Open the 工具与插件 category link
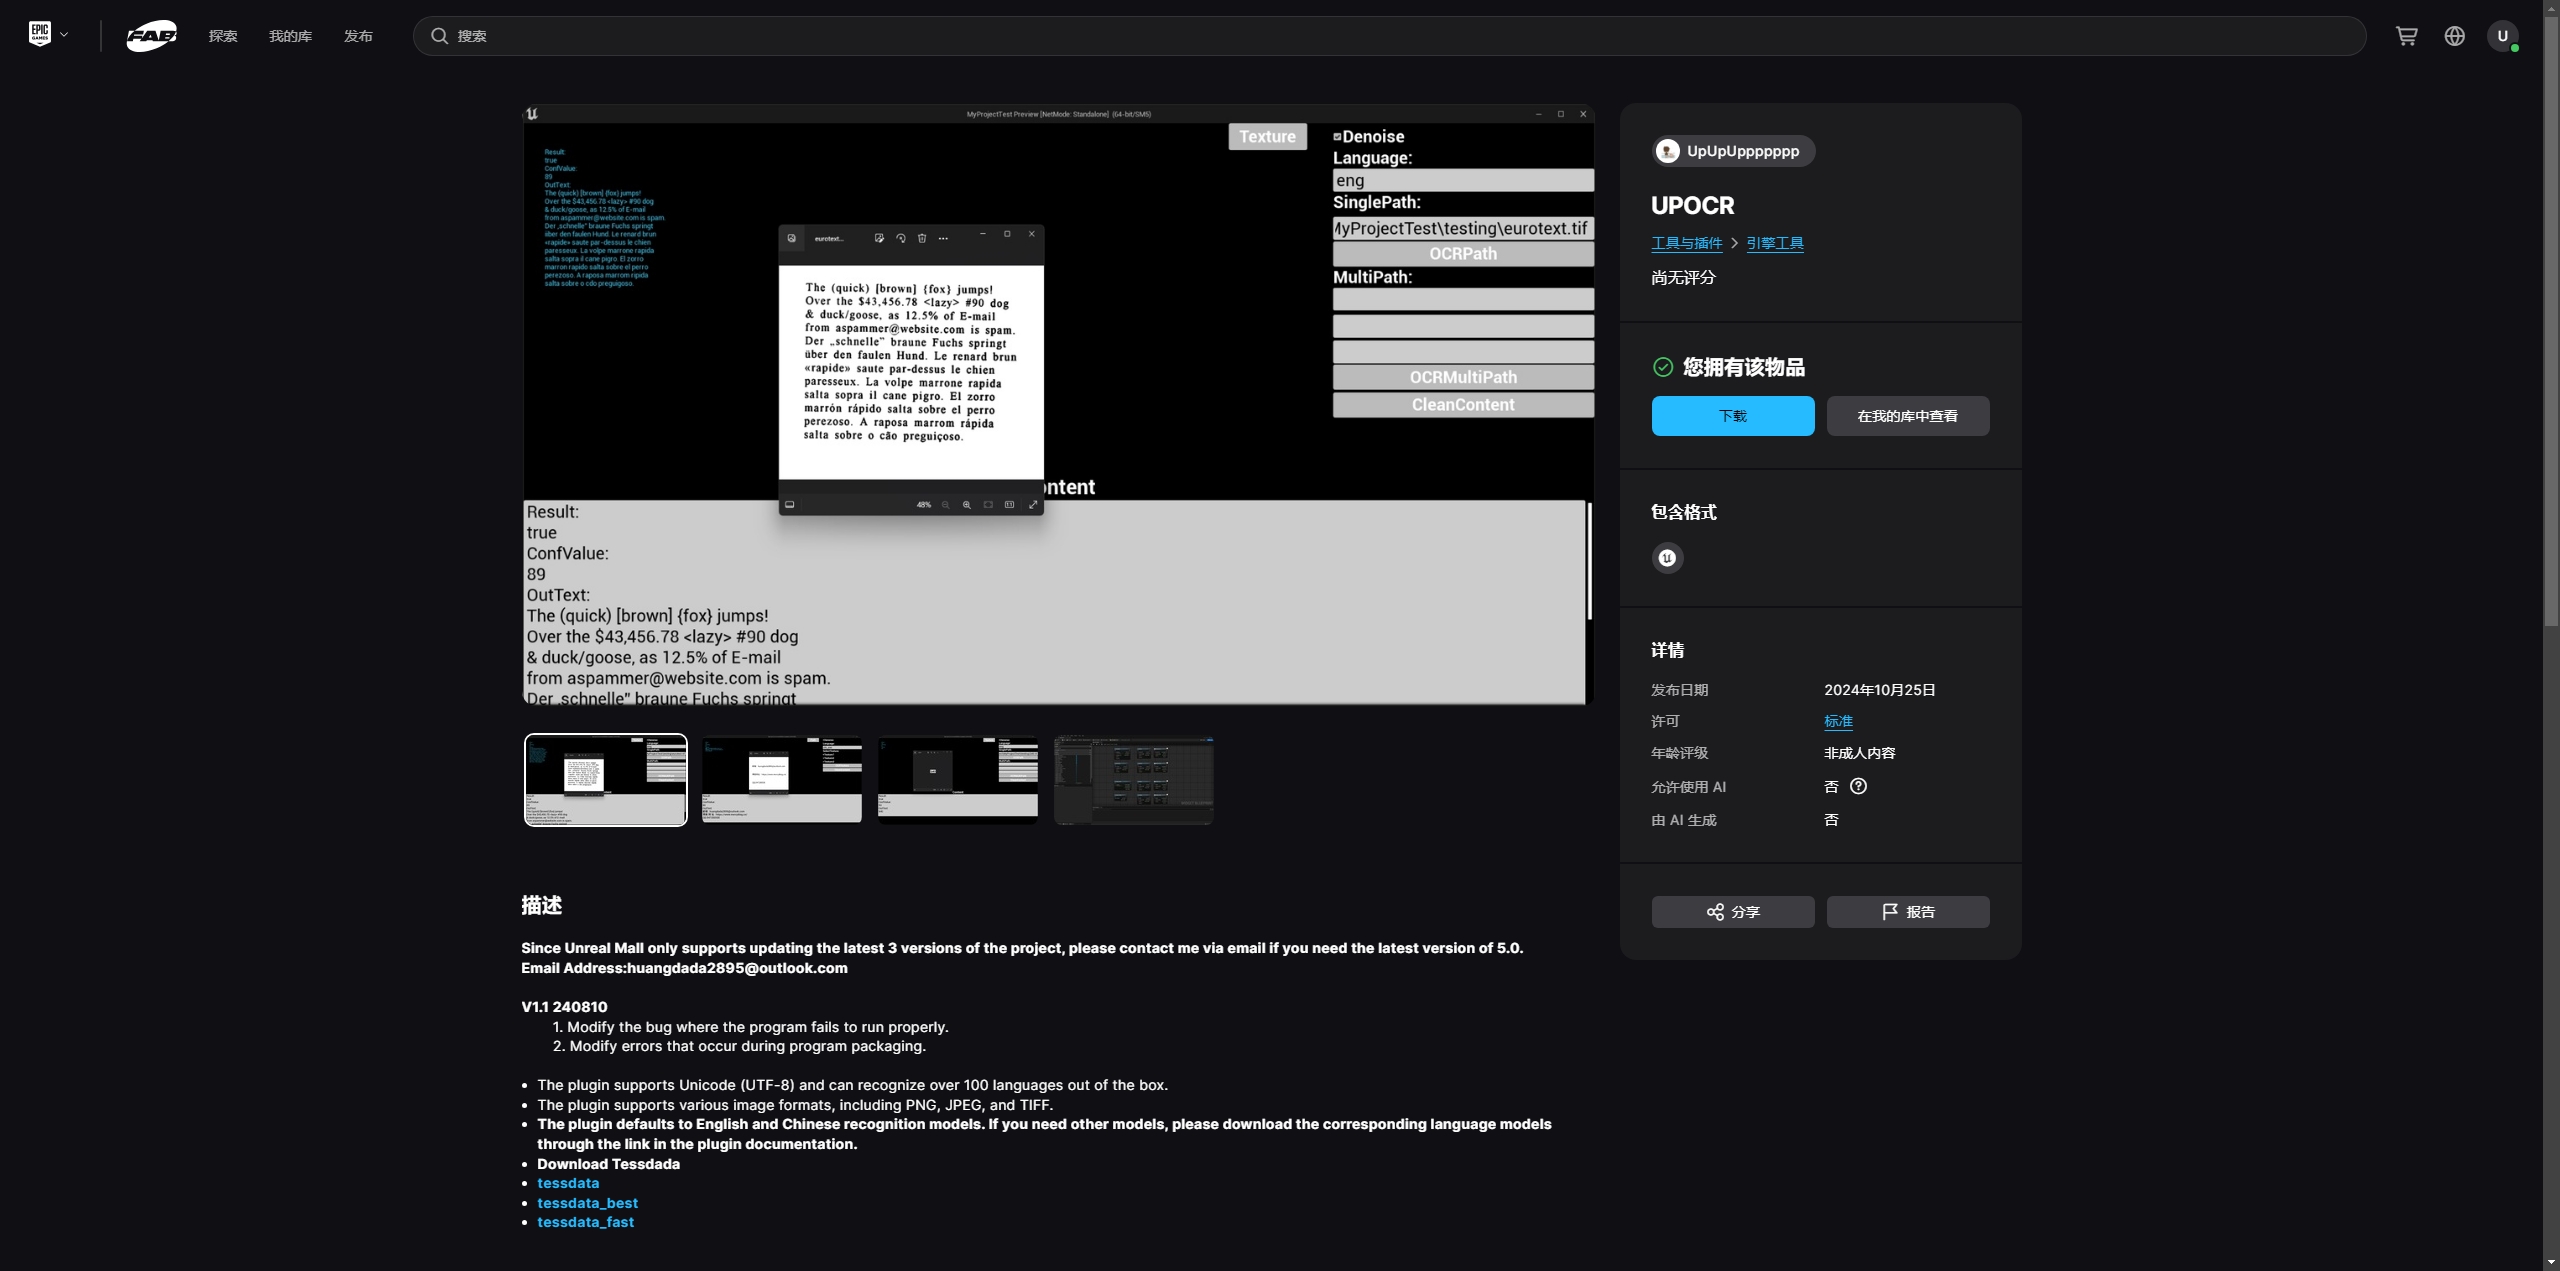2560x1271 pixels. [x=1686, y=243]
